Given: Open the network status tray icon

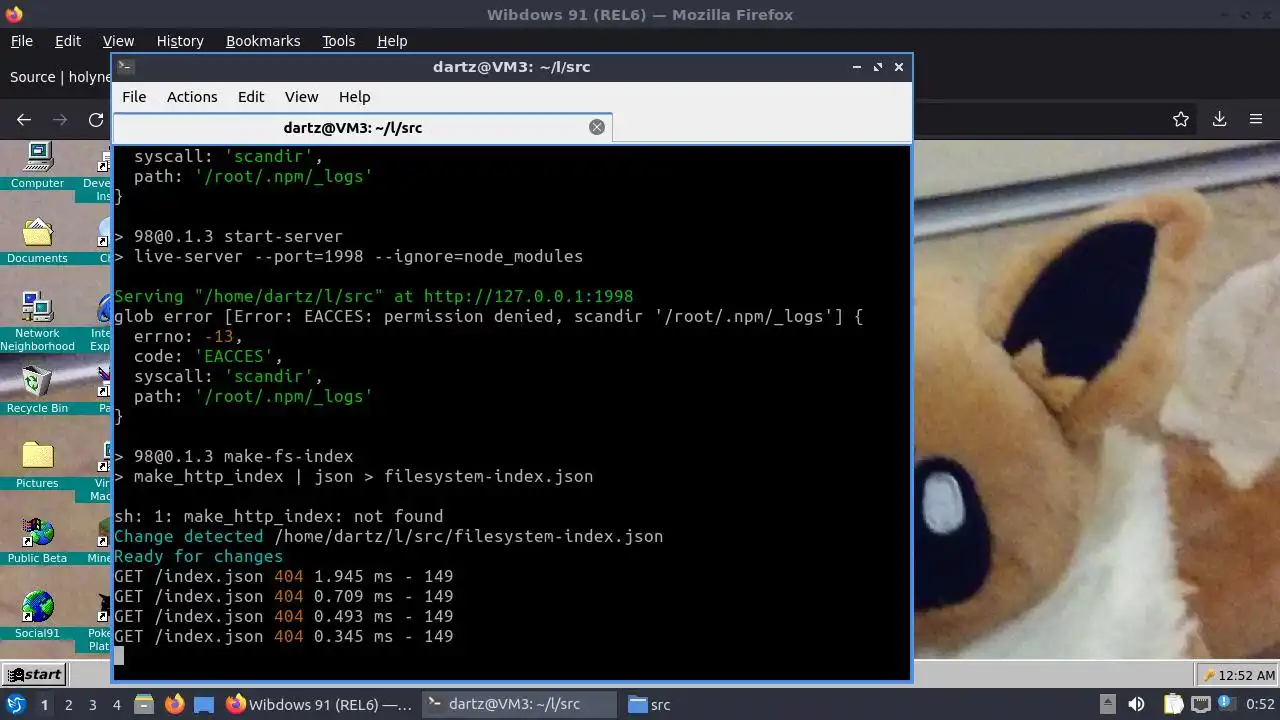Looking at the screenshot, I should coord(1201,704).
